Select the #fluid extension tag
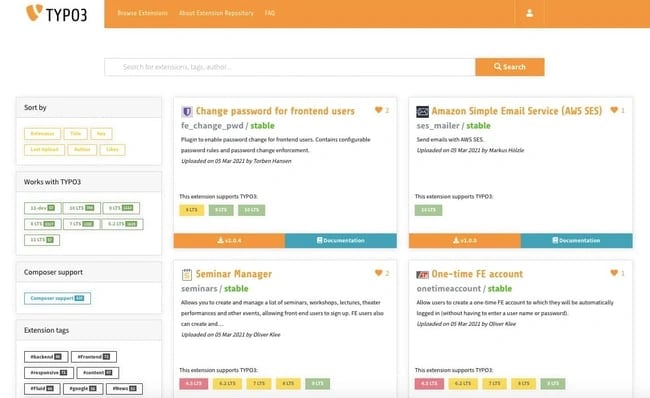 [x=42, y=389]
